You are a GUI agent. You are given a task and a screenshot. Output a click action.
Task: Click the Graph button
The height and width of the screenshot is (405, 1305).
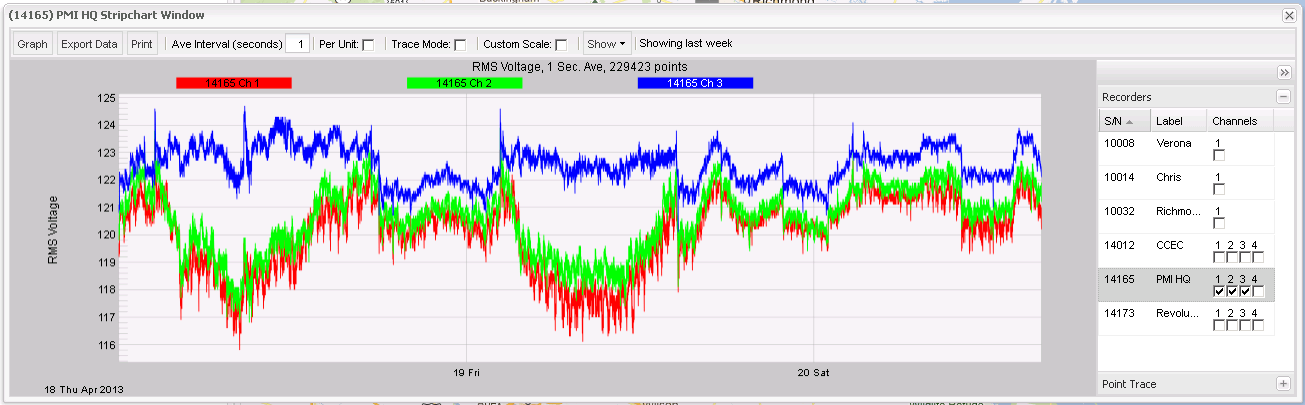pyautogui.click(x=32, y=44)
